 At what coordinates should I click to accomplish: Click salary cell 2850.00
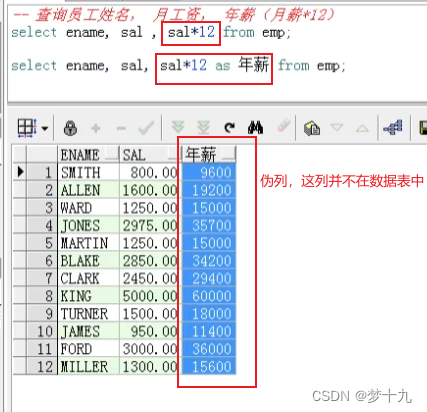(149, 261)
